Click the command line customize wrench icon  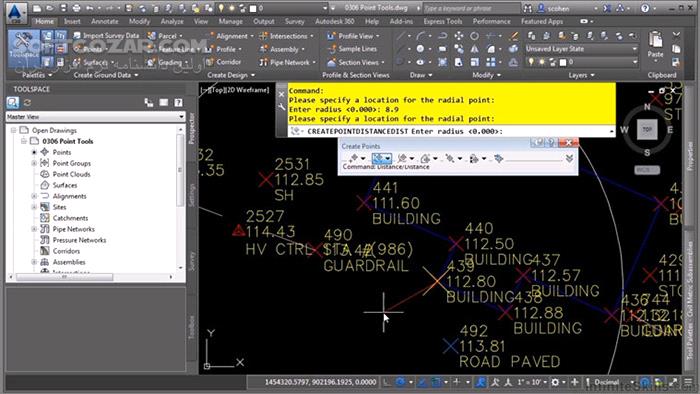[281, 107]
